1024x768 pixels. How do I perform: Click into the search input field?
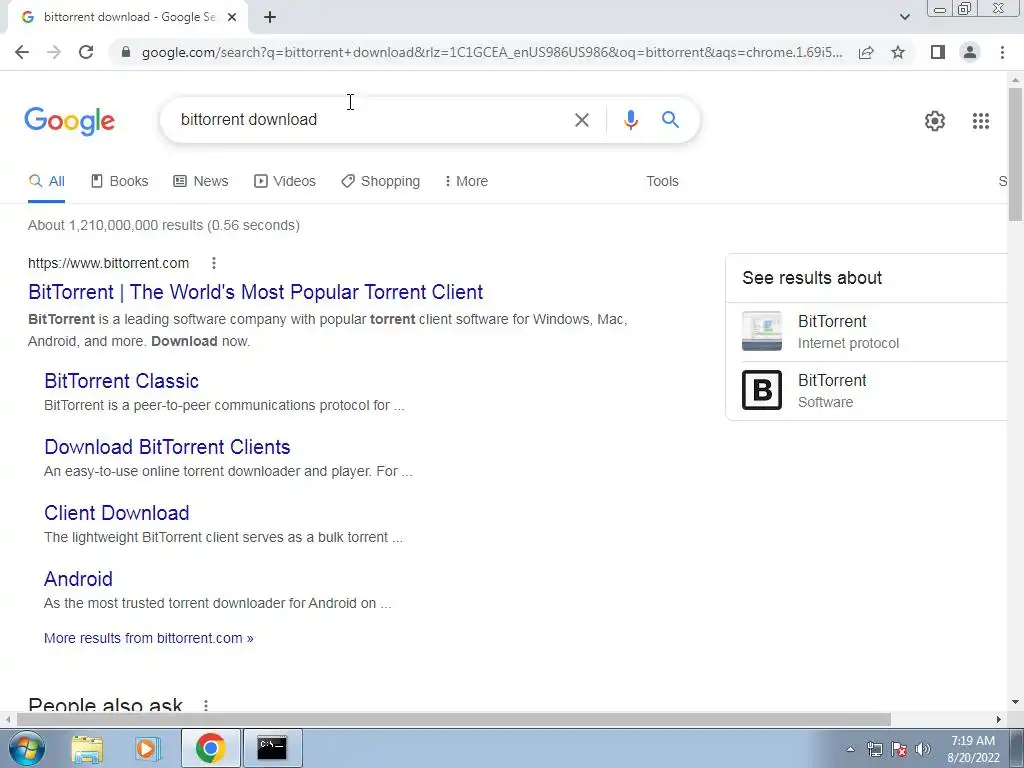pyautogui.click(x=369, y=120)
